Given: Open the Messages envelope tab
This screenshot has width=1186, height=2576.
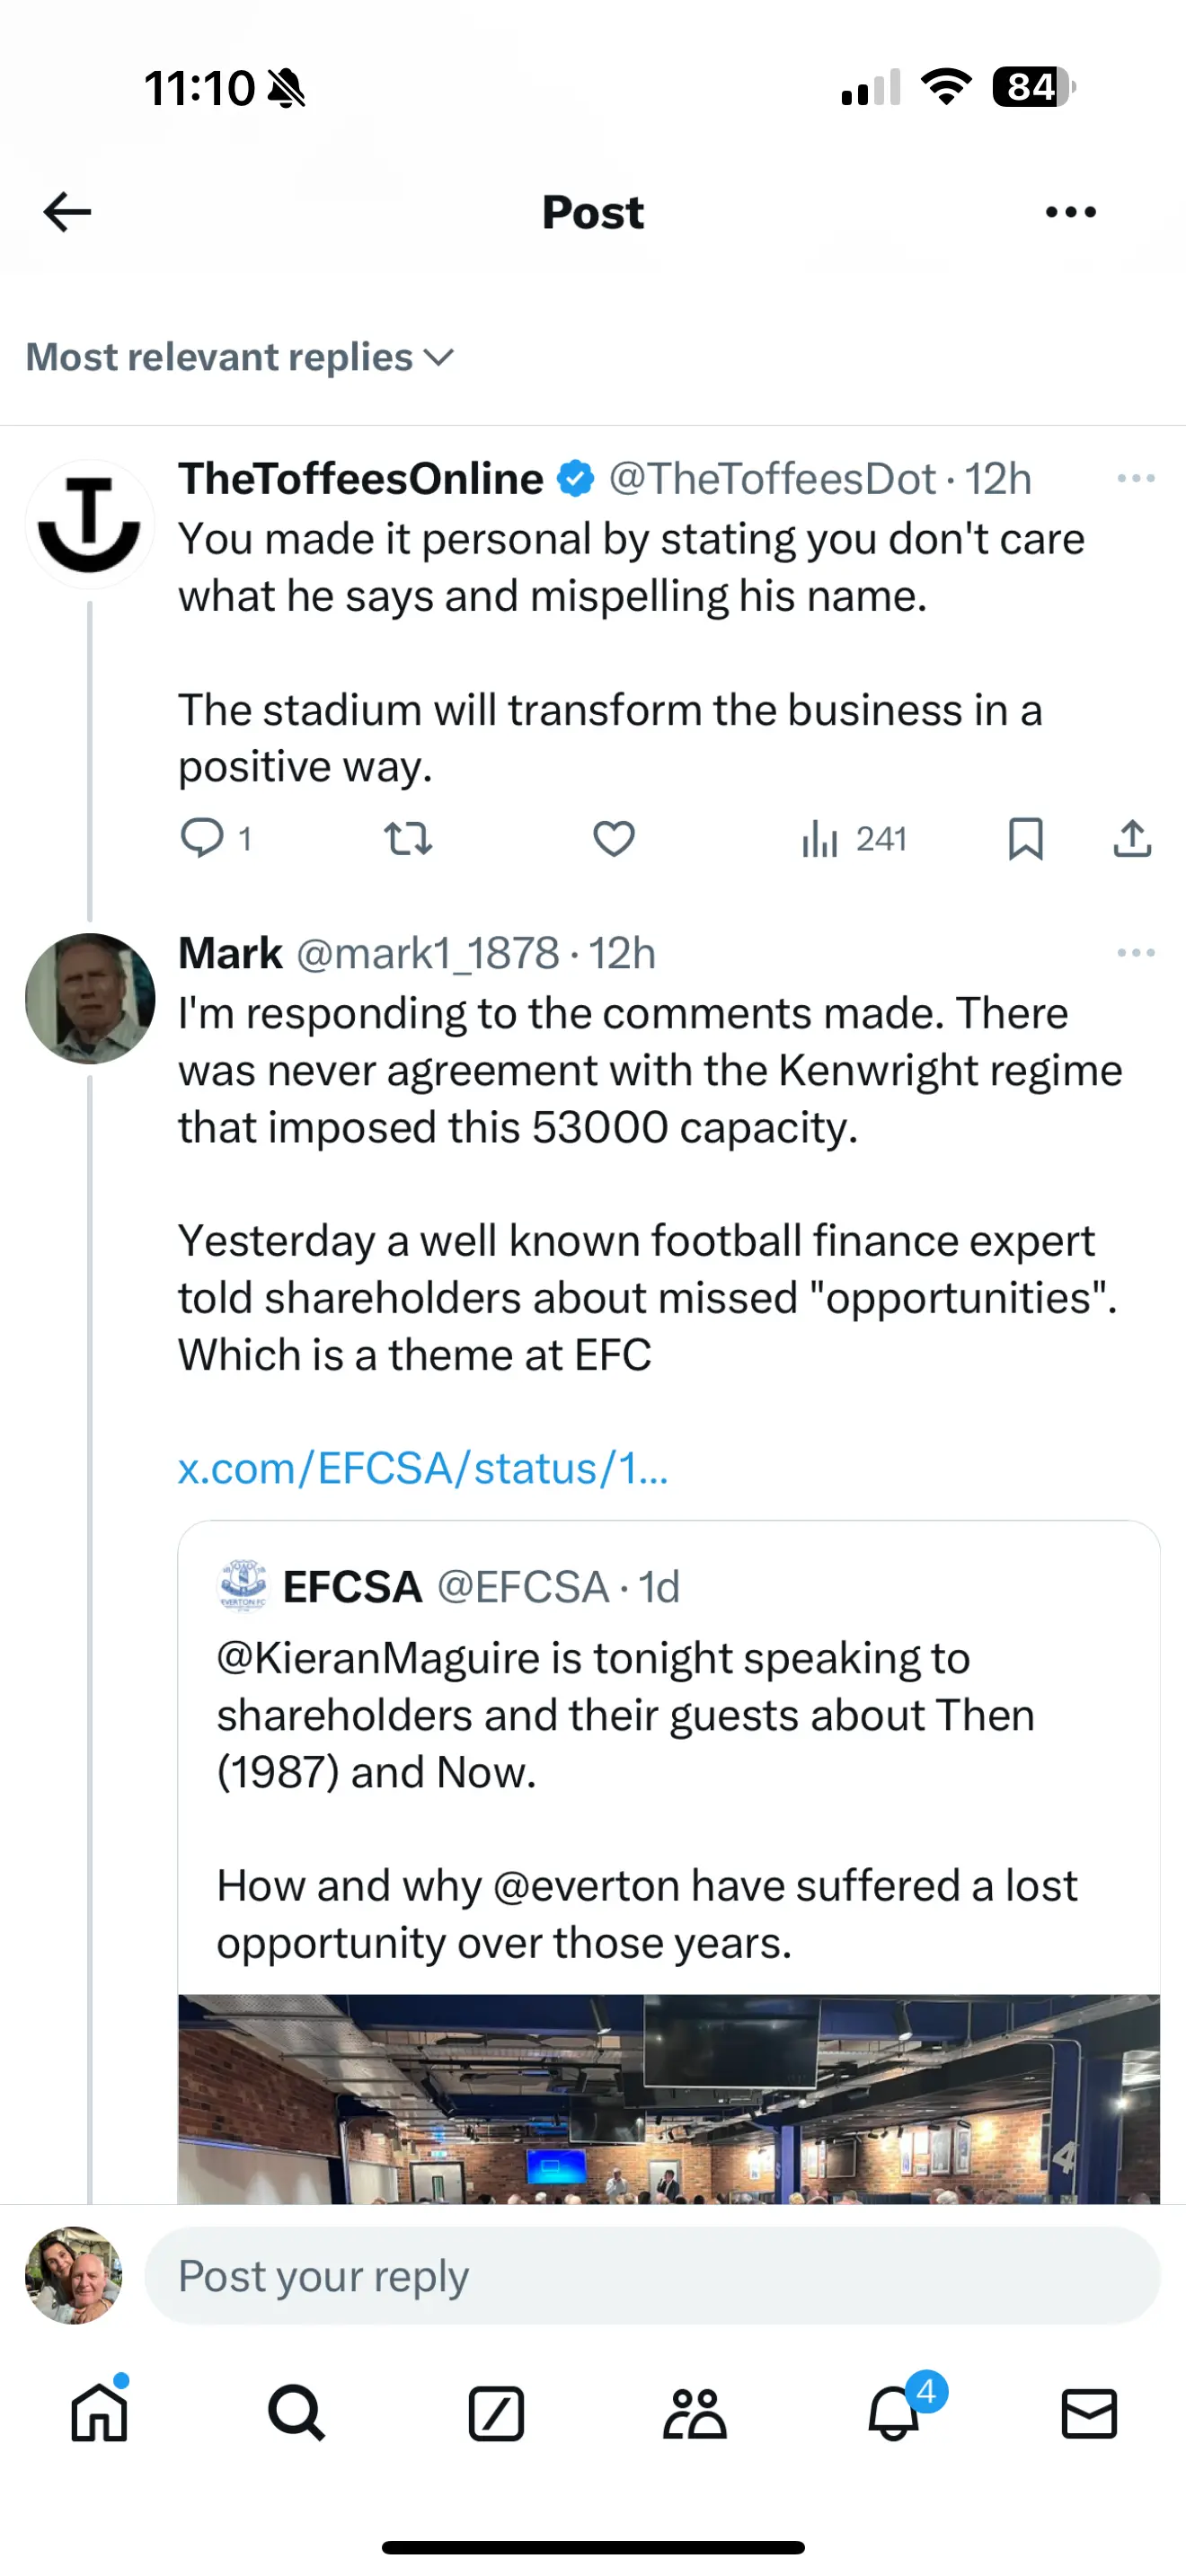Looking at the screenshot, I should click(1088, 2414).
